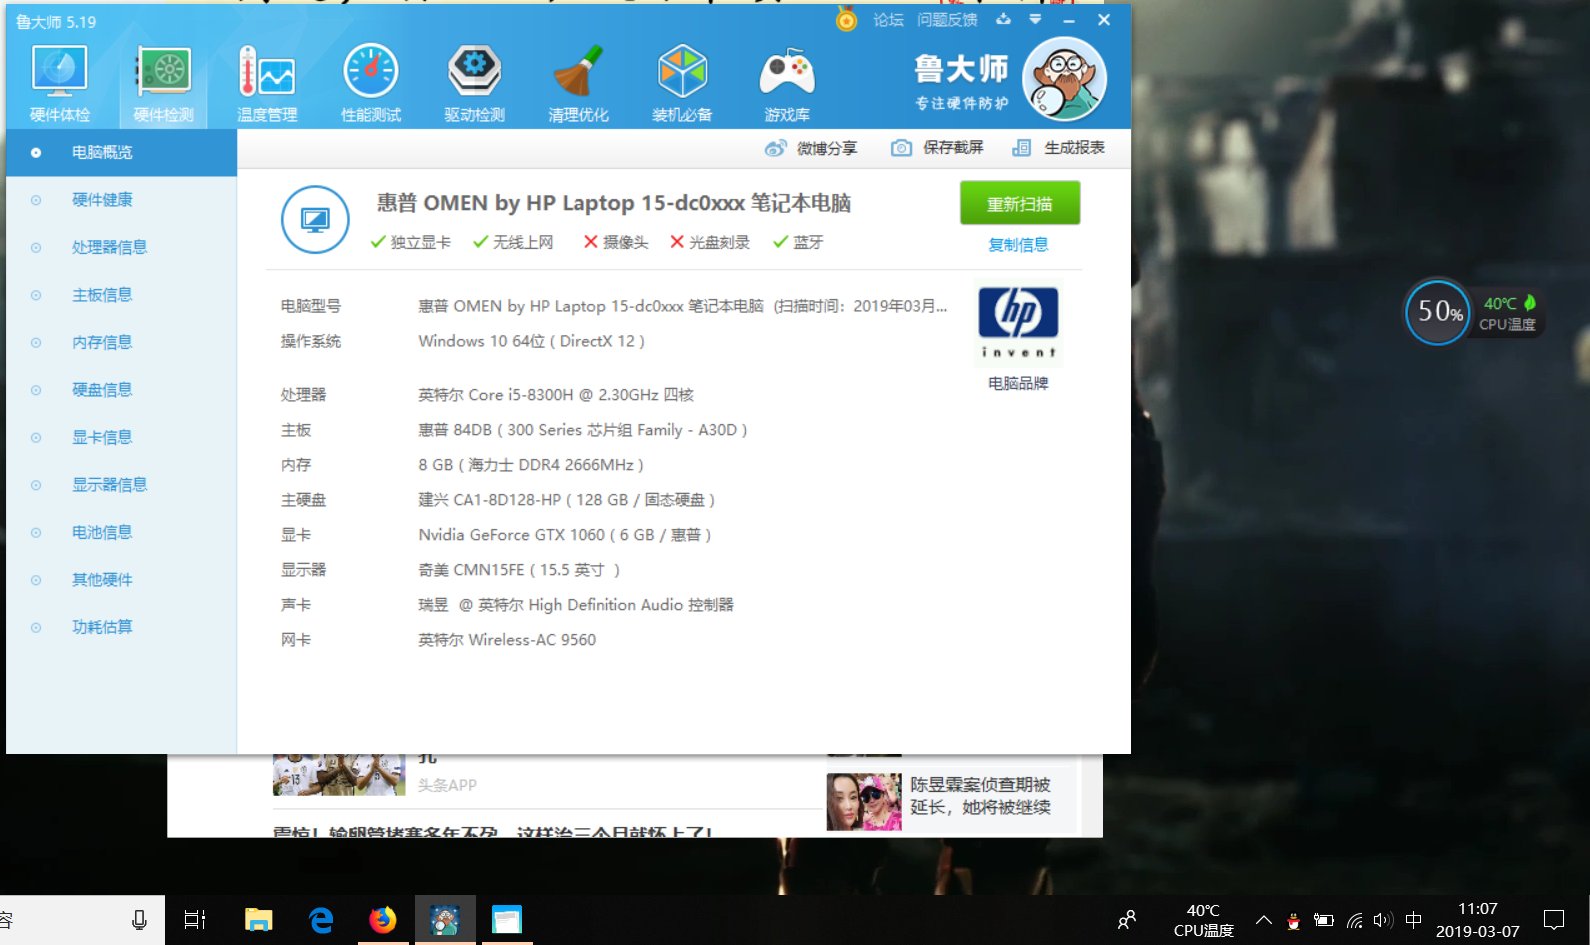Image resolution: width=1590 pixels, height=945 pixels.
Task: Open the main menu dropdown arrow in the title bar
Action: click(x=1035, y=20)
